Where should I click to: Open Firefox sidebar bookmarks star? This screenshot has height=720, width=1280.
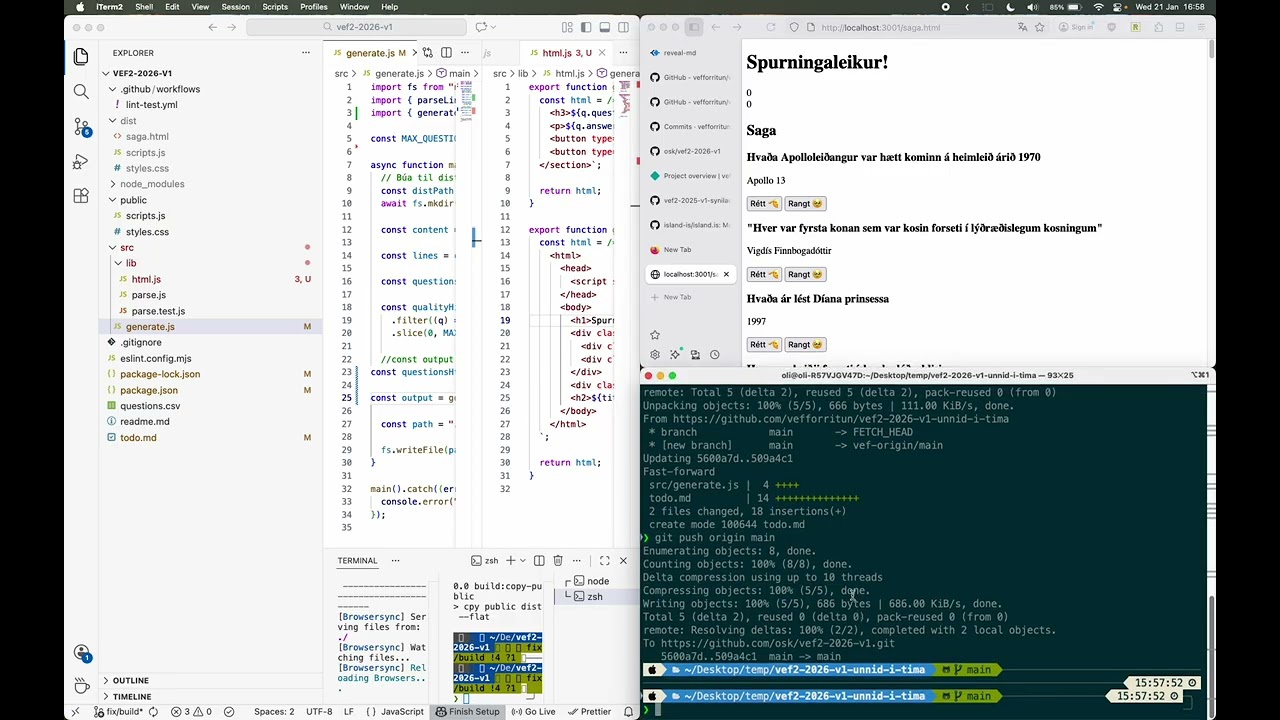coord(655,335)
